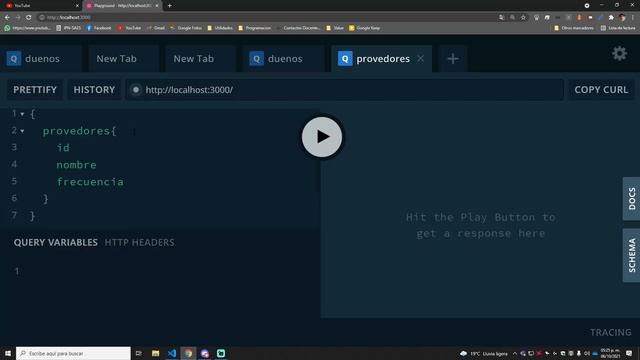Open Programacion bookmarks folder

click(x=255, y=28)
